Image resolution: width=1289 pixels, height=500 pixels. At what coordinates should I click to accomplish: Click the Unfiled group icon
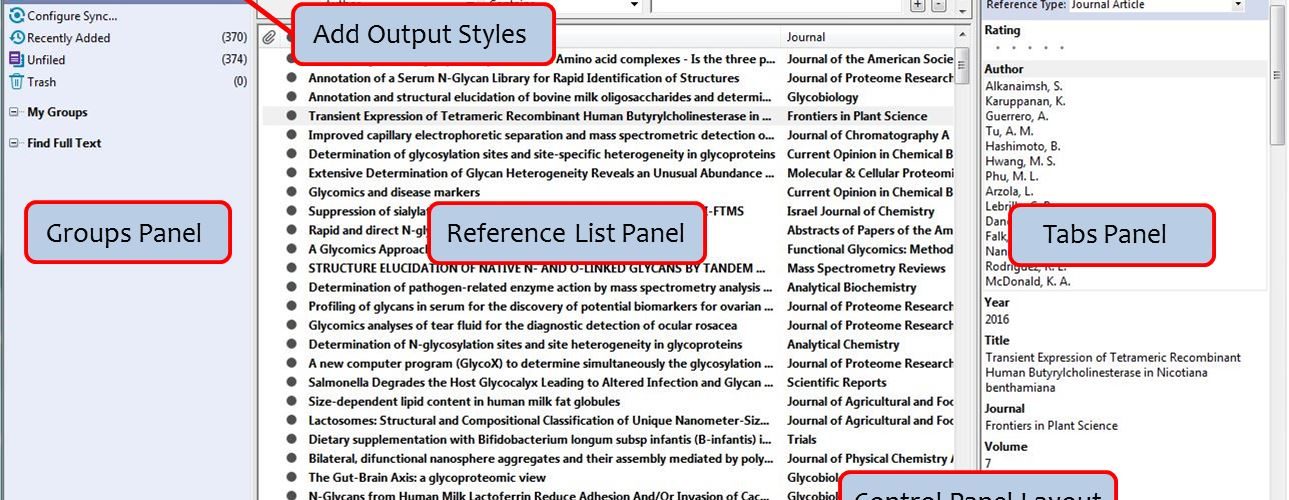pyautogui.click(x=16, y=59)
